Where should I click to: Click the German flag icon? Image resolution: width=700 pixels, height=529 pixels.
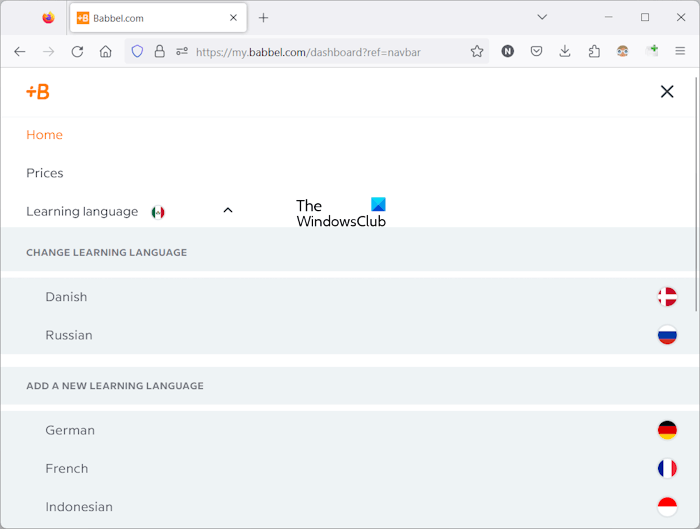click(667, 430)
